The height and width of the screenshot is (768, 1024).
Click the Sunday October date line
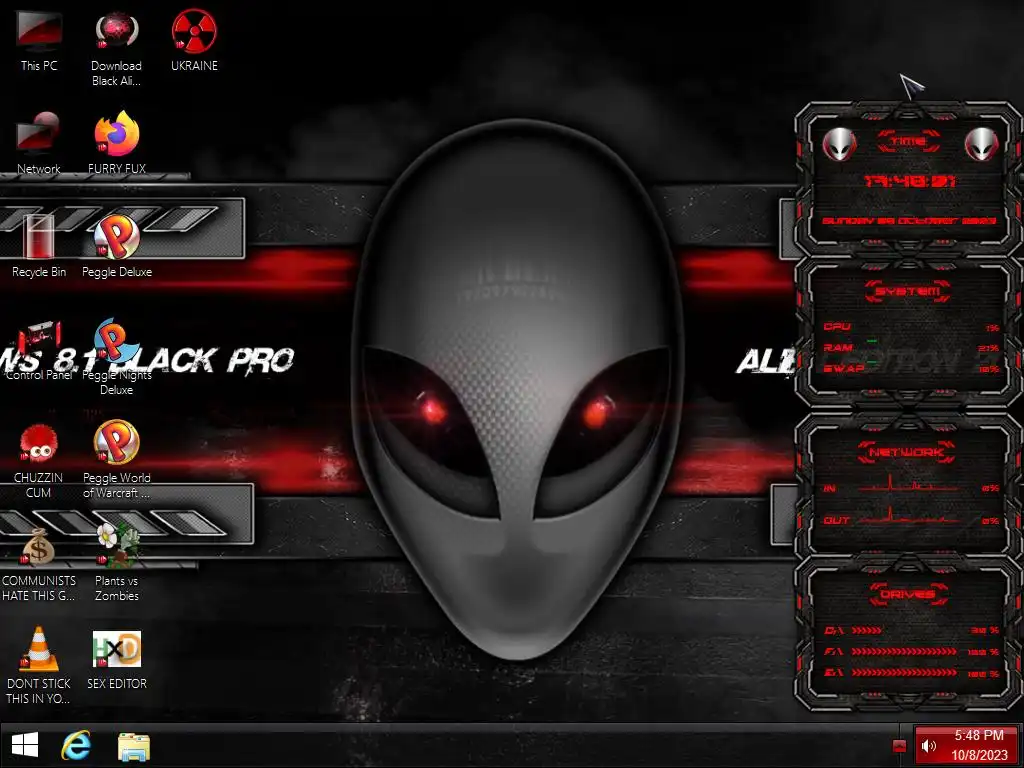pyautogui.click(x=909, y=221)
